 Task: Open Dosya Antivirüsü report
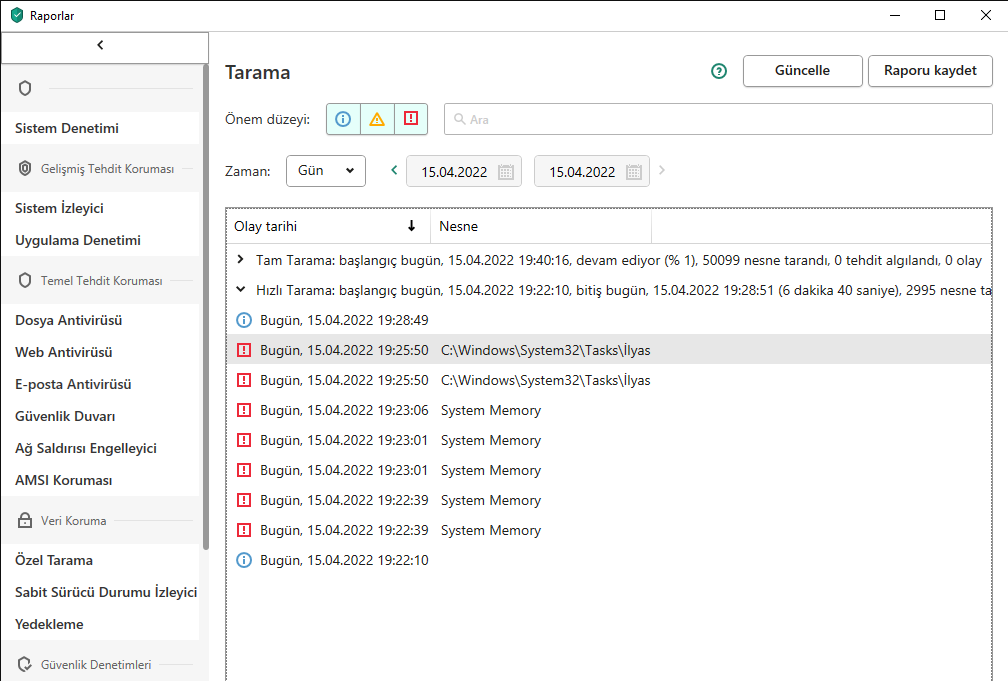pyautogui.click(x=68, y=320)
